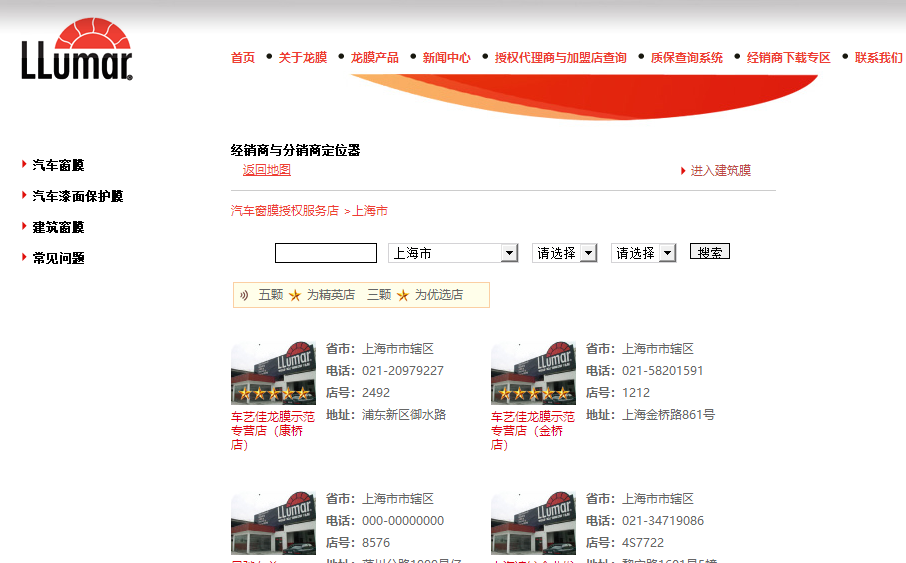Click phone number 021-34719086
906x563 pixels.
point(663,521)
